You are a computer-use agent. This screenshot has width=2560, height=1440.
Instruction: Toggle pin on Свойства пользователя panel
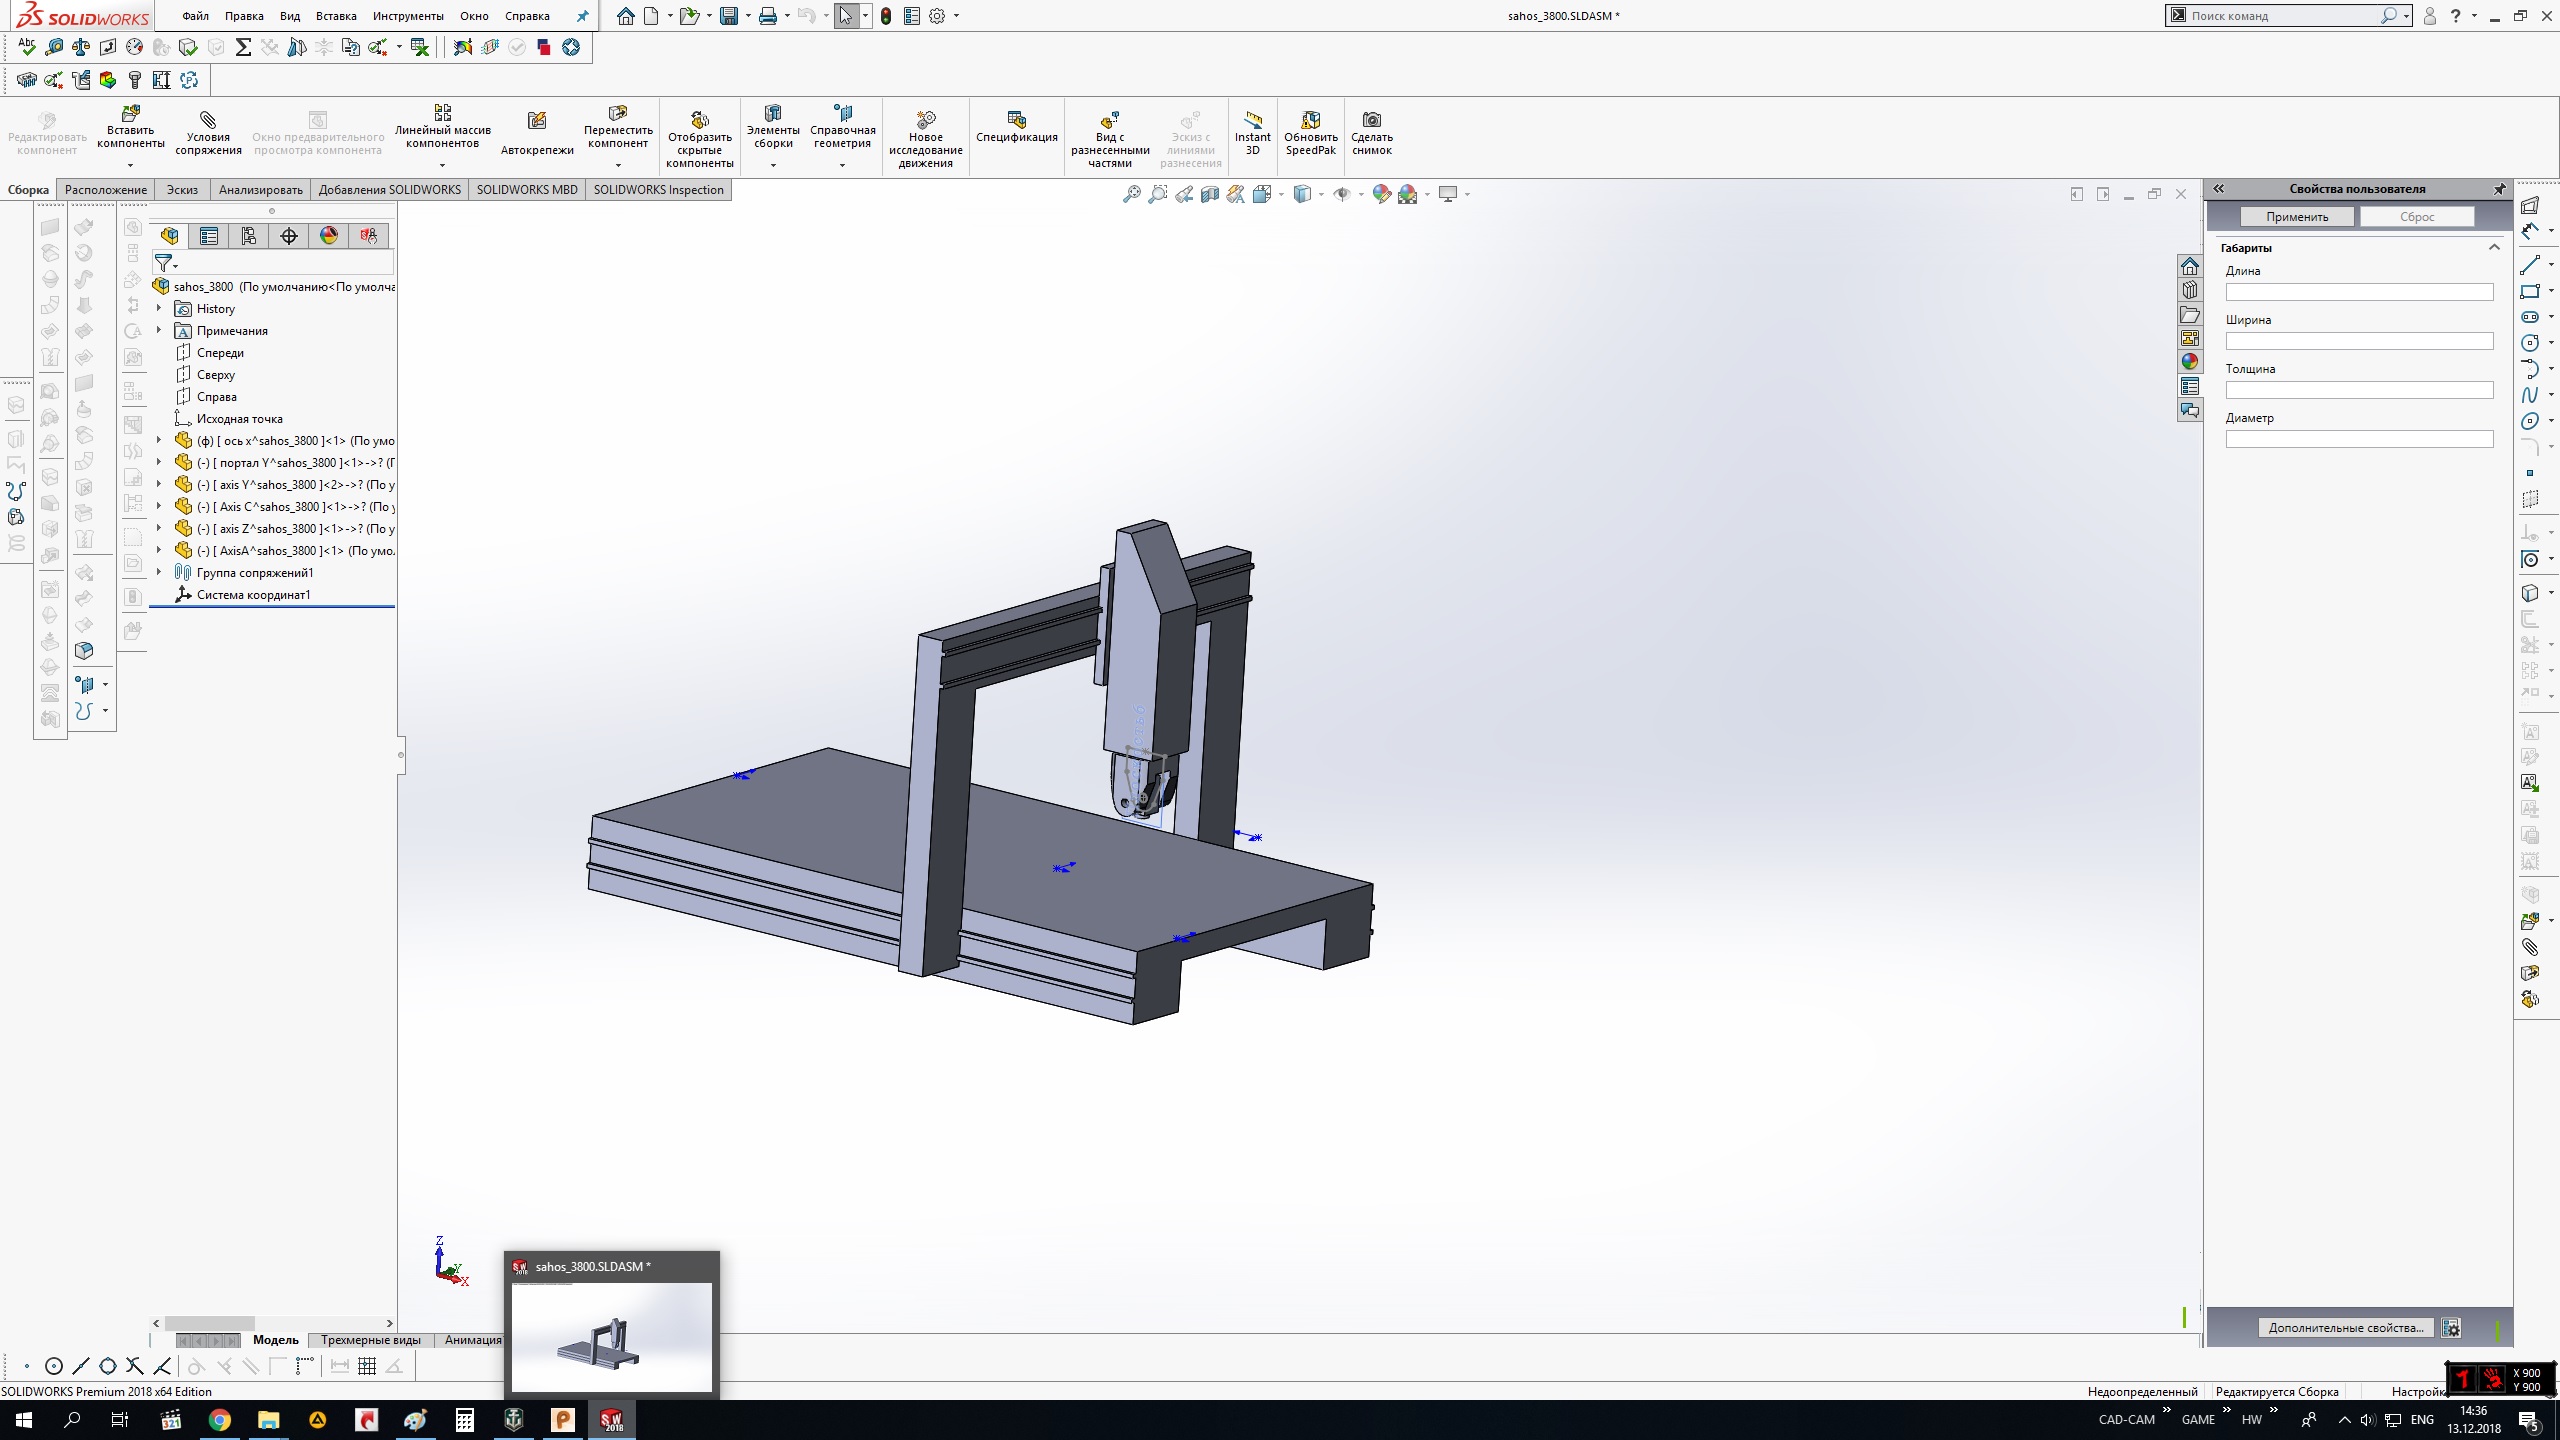coord(2500,189)
